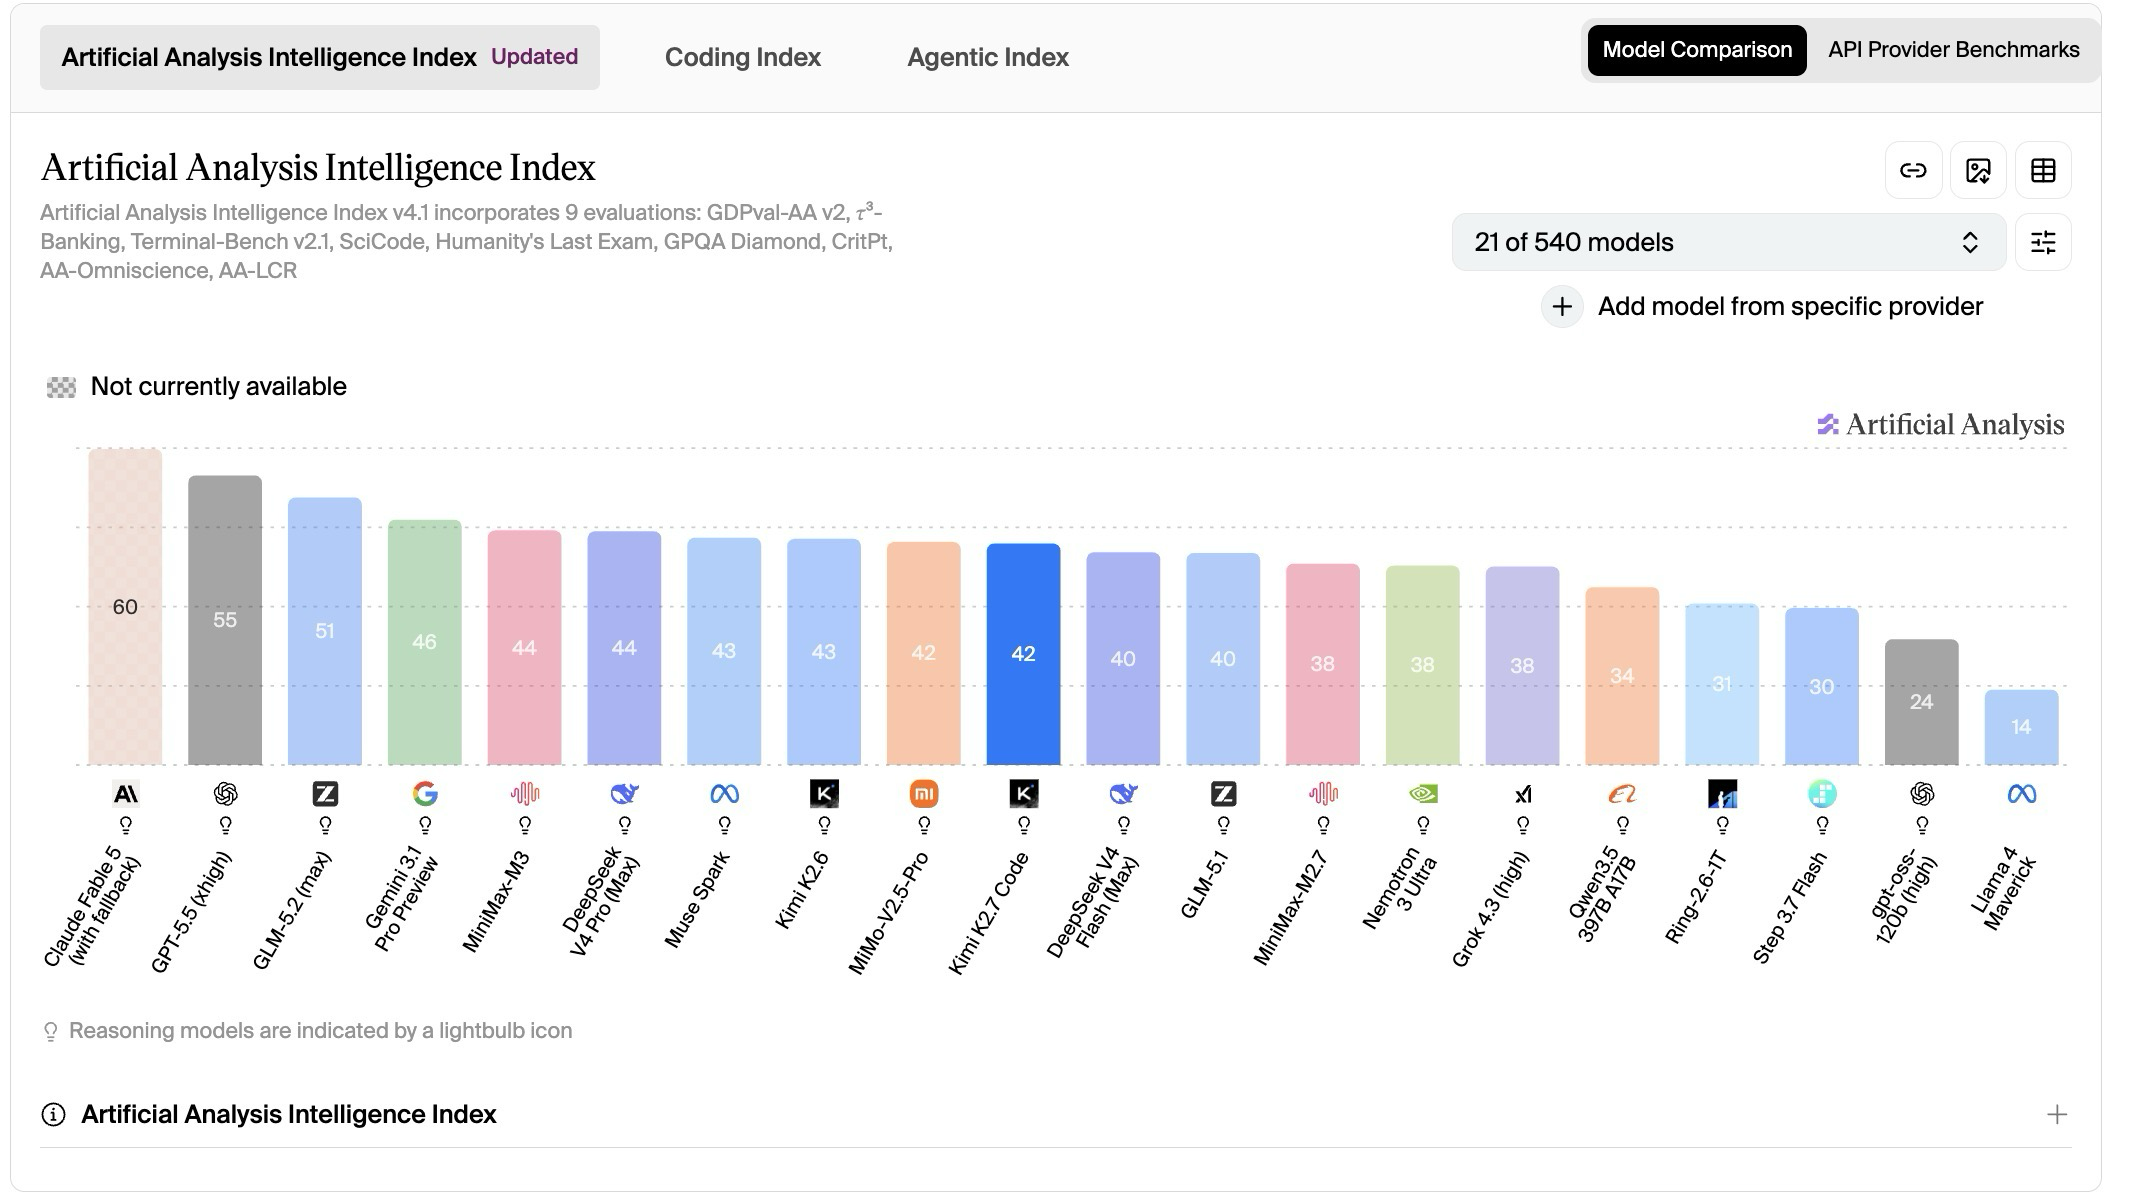Click the Google logo under the Gemini 3.1 Pro bar
Screen dimensions: 2134x1198
click(425, 794)
